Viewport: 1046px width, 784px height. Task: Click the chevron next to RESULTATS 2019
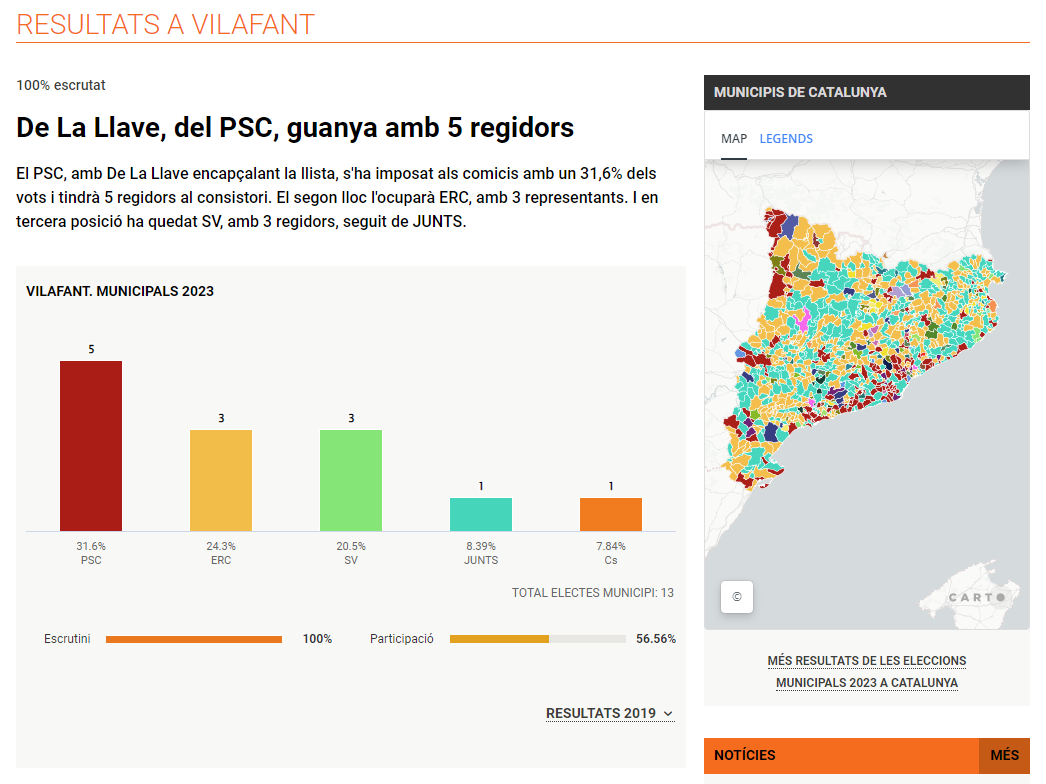click(668, 714)
